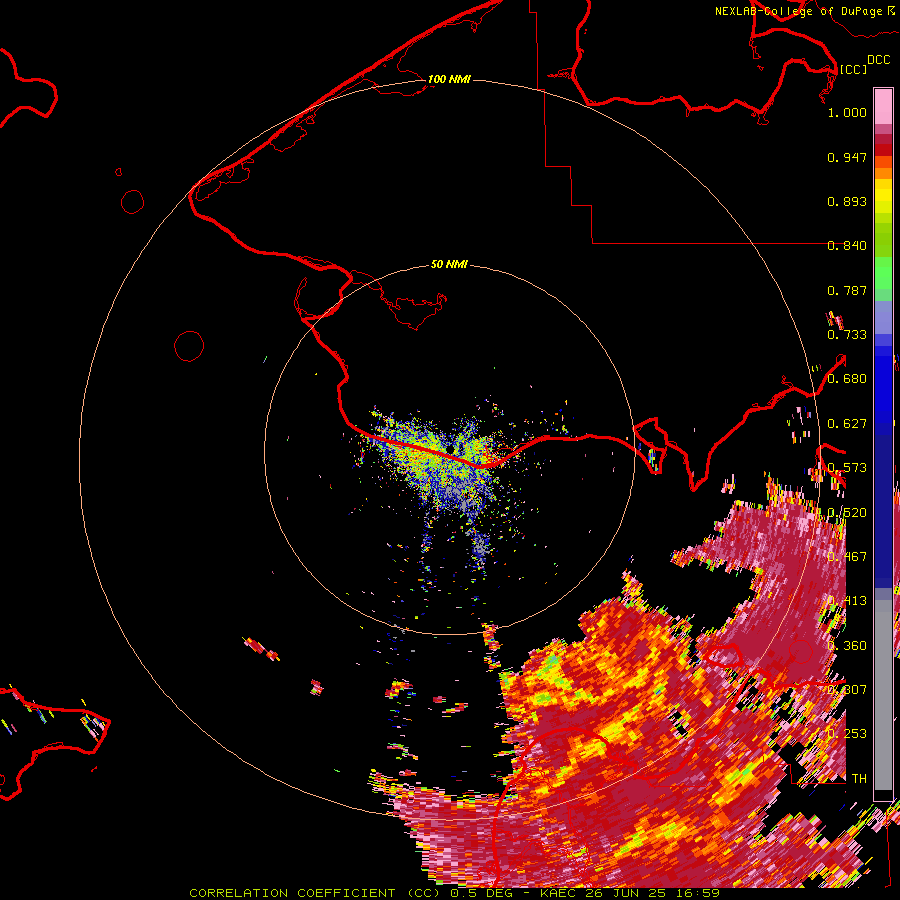The width and height of the screenshot is (900, 900).
Task: Click the 0.947 scale value
Action: [x=847, y=157]
